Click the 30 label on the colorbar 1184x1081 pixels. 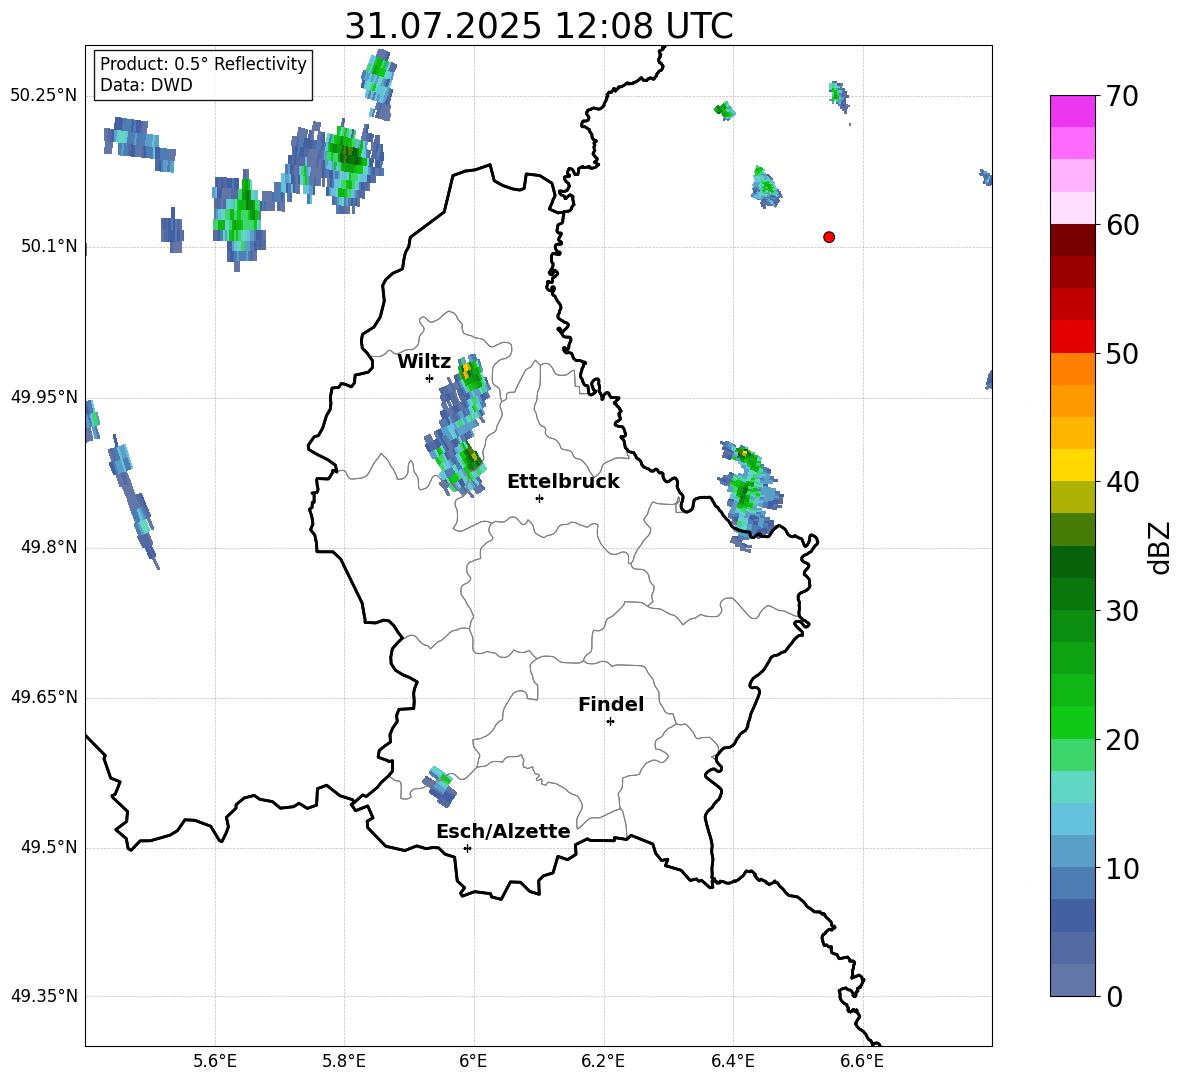point(1122,611)
